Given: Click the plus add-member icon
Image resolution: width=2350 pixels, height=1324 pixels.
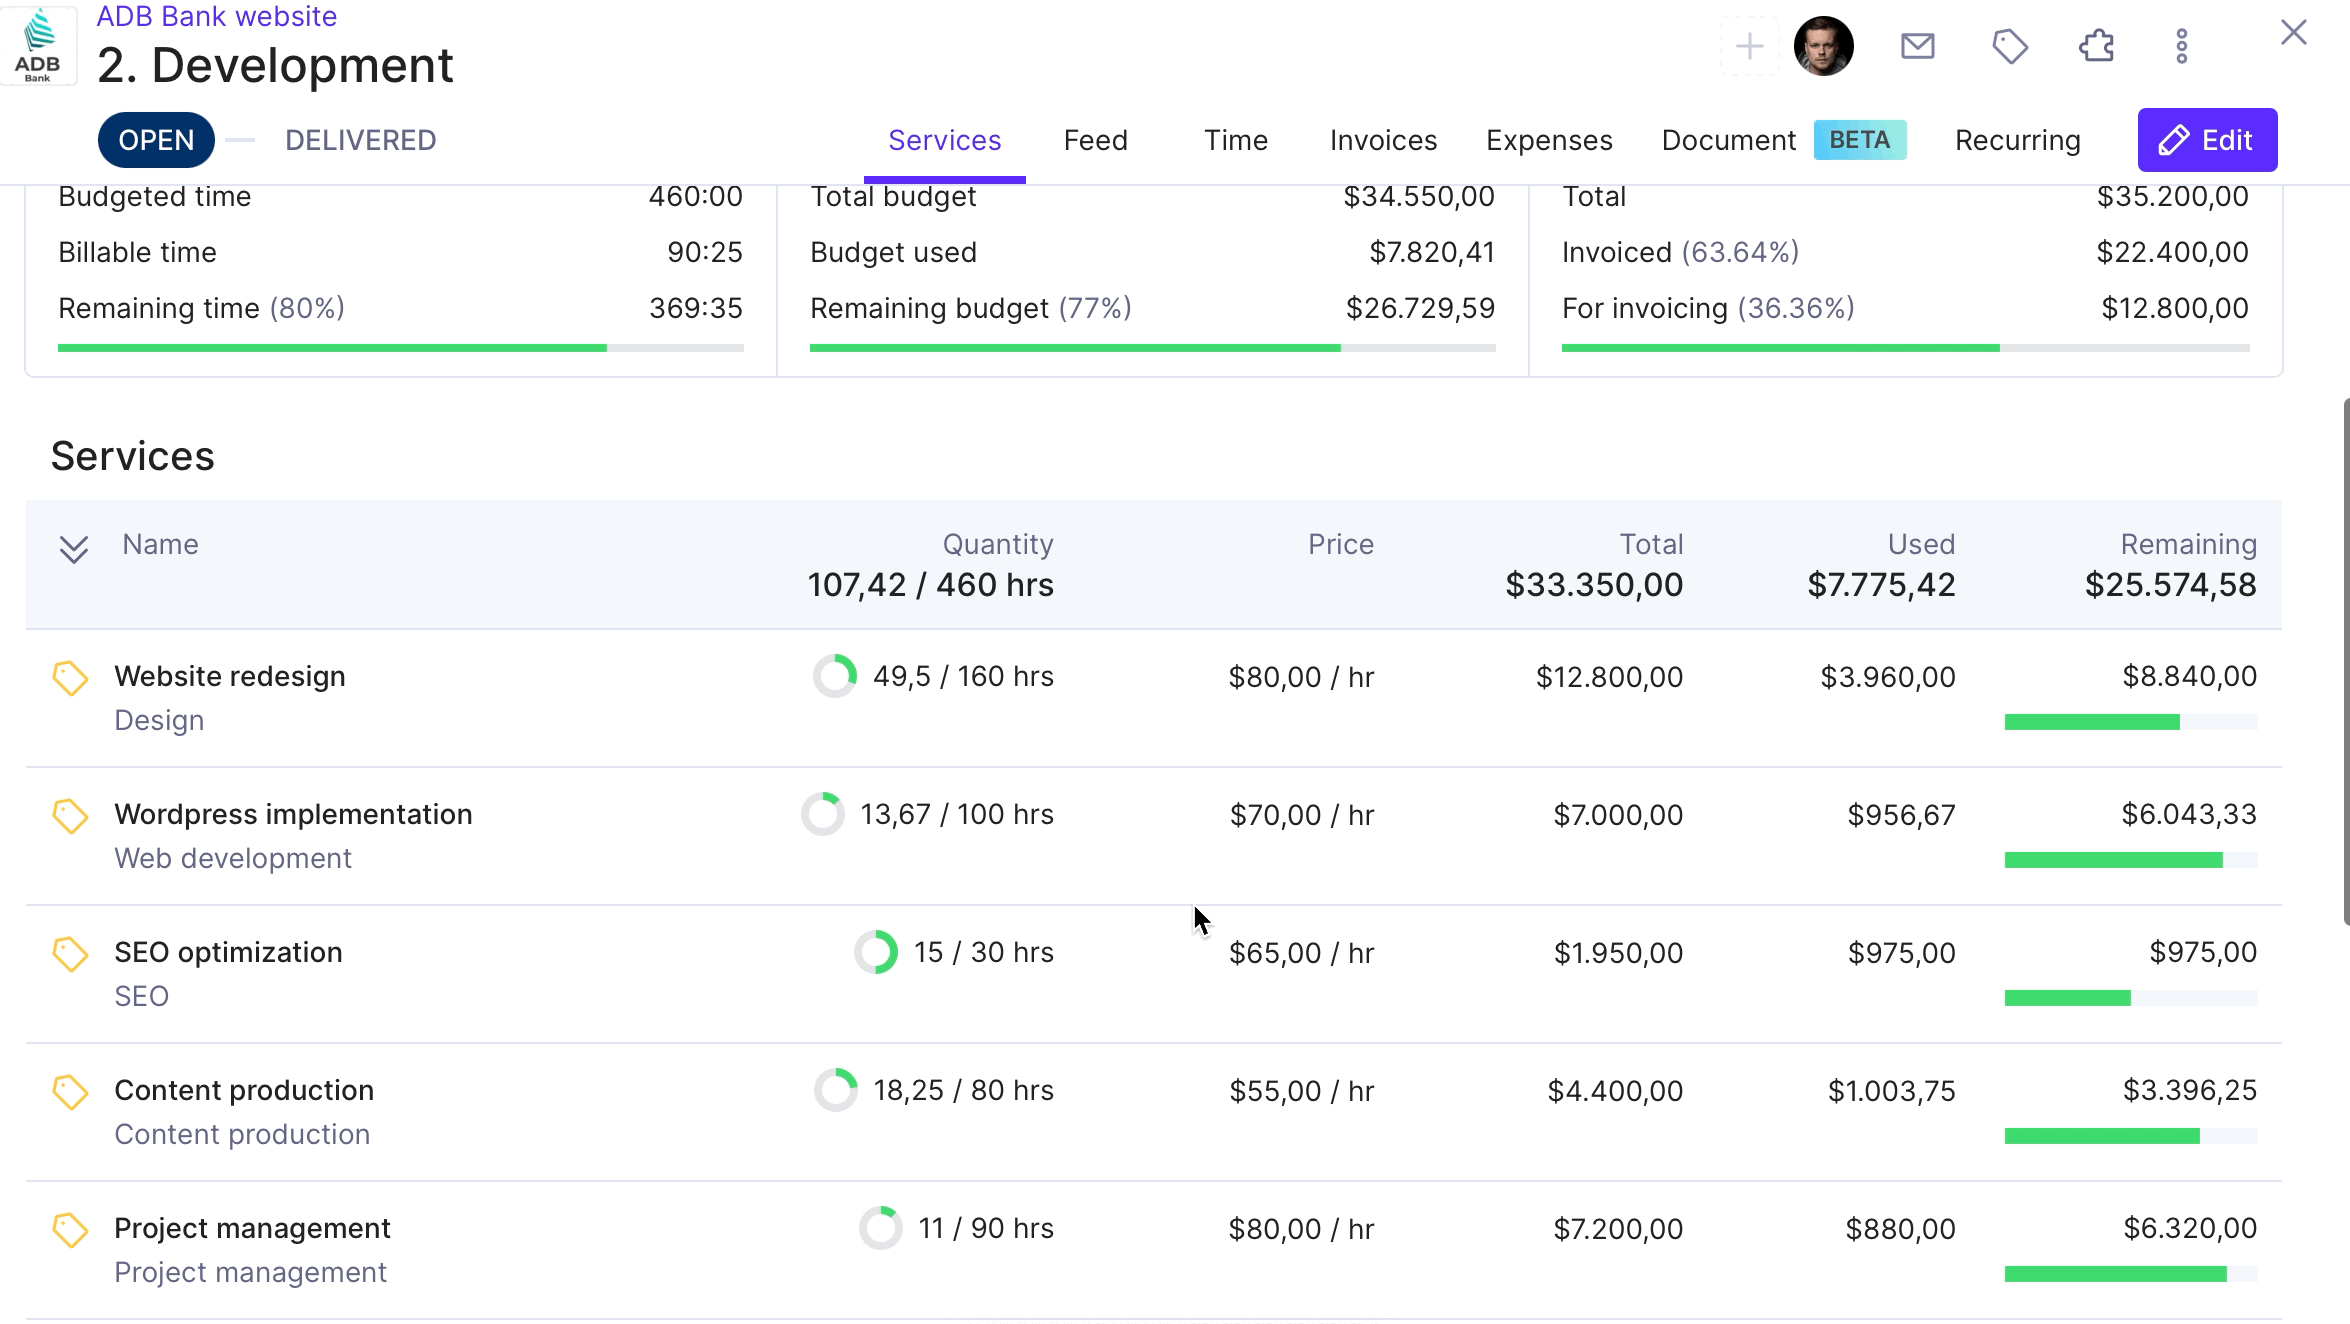Looking at the screenshot, I should 1749,46.
